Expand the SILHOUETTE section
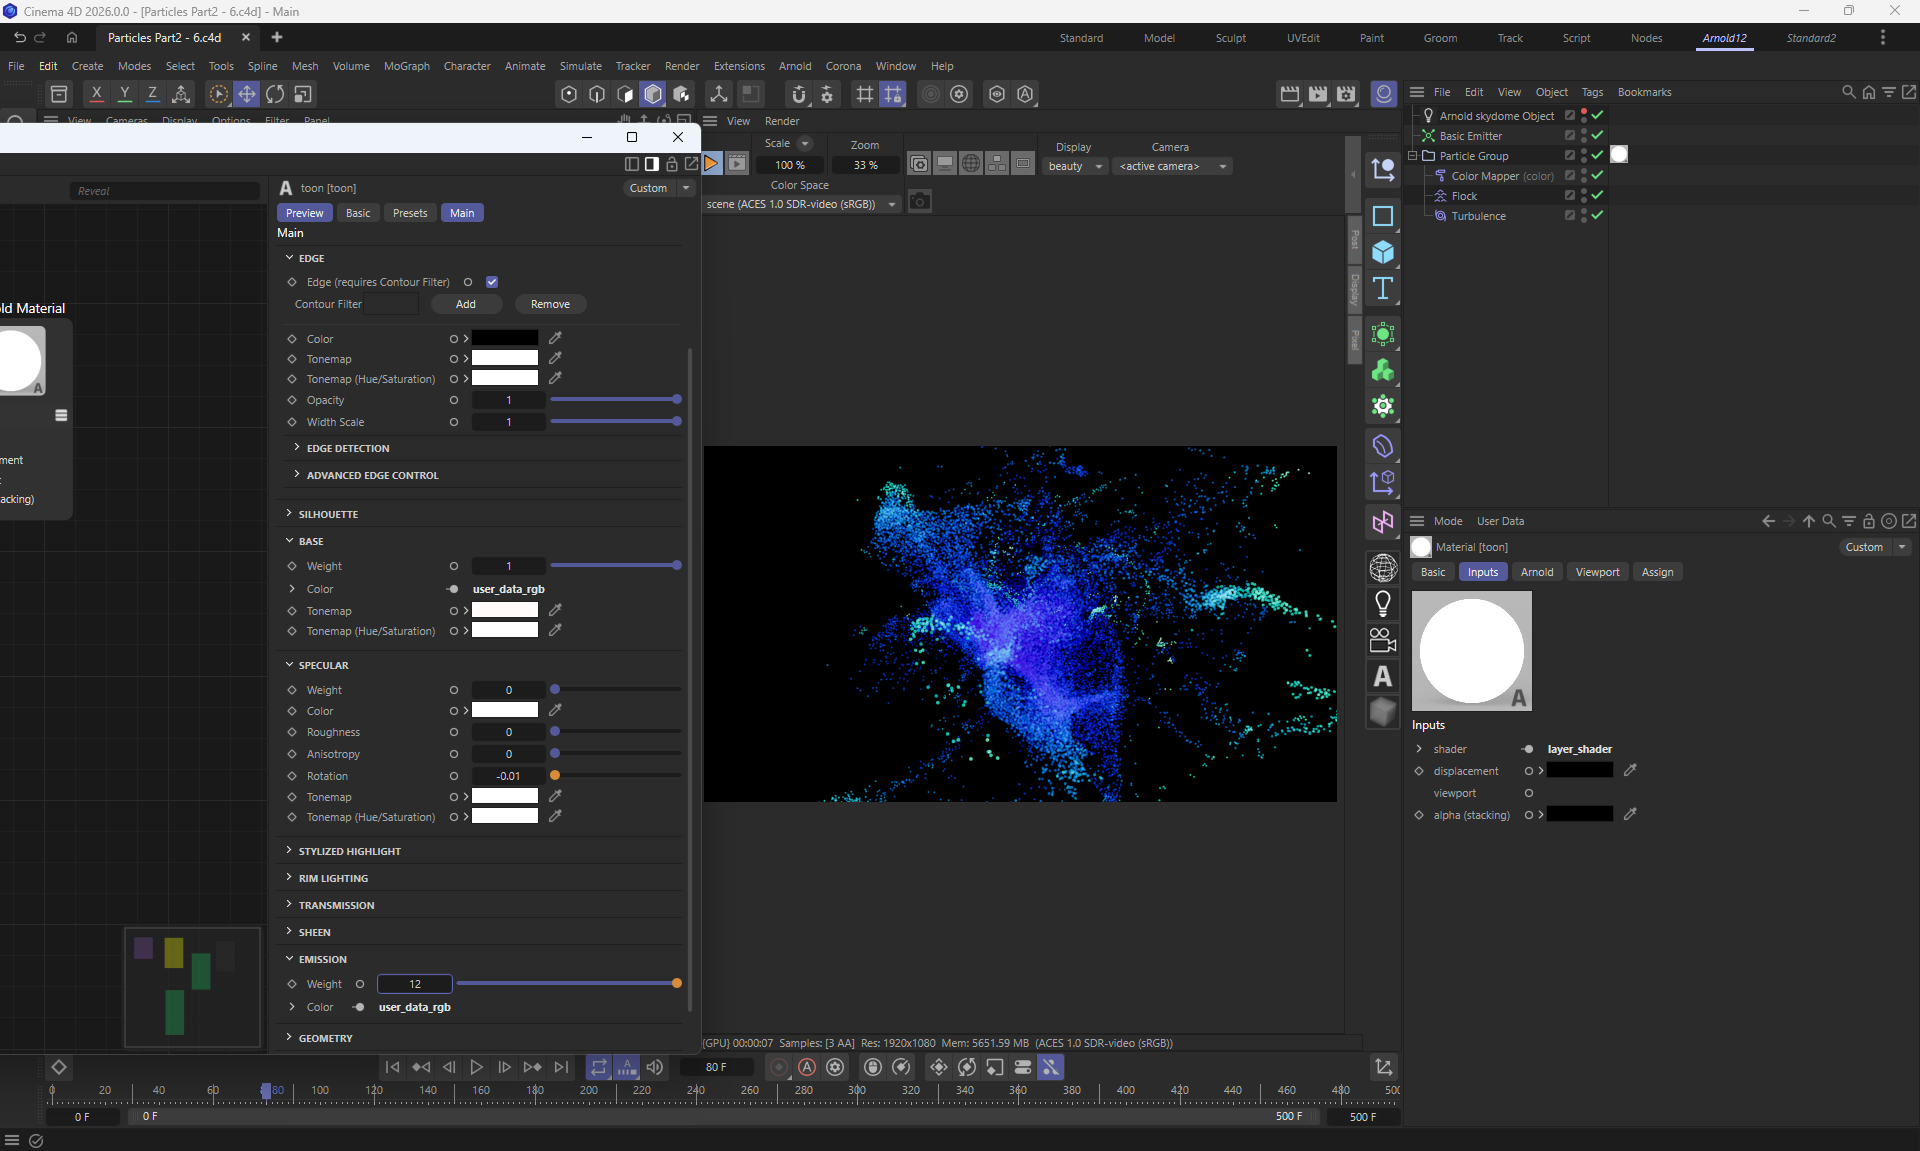 pyautogui.click(x=328, y=514)
